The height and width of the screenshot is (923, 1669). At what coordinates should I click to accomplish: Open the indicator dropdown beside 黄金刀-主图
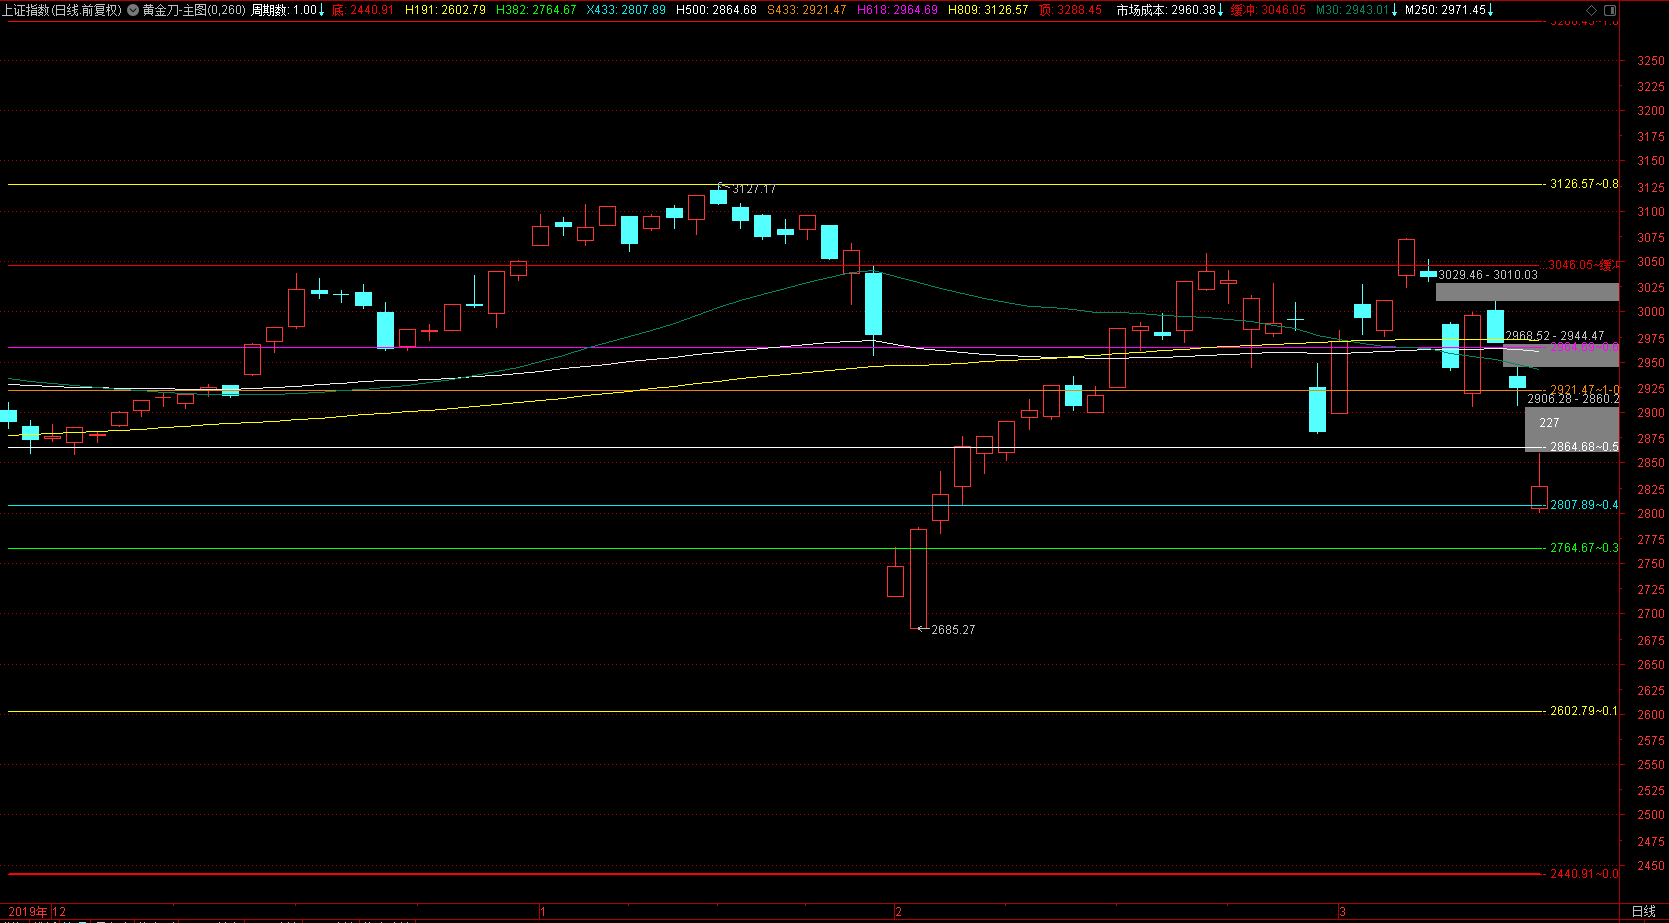coord(133,10)
